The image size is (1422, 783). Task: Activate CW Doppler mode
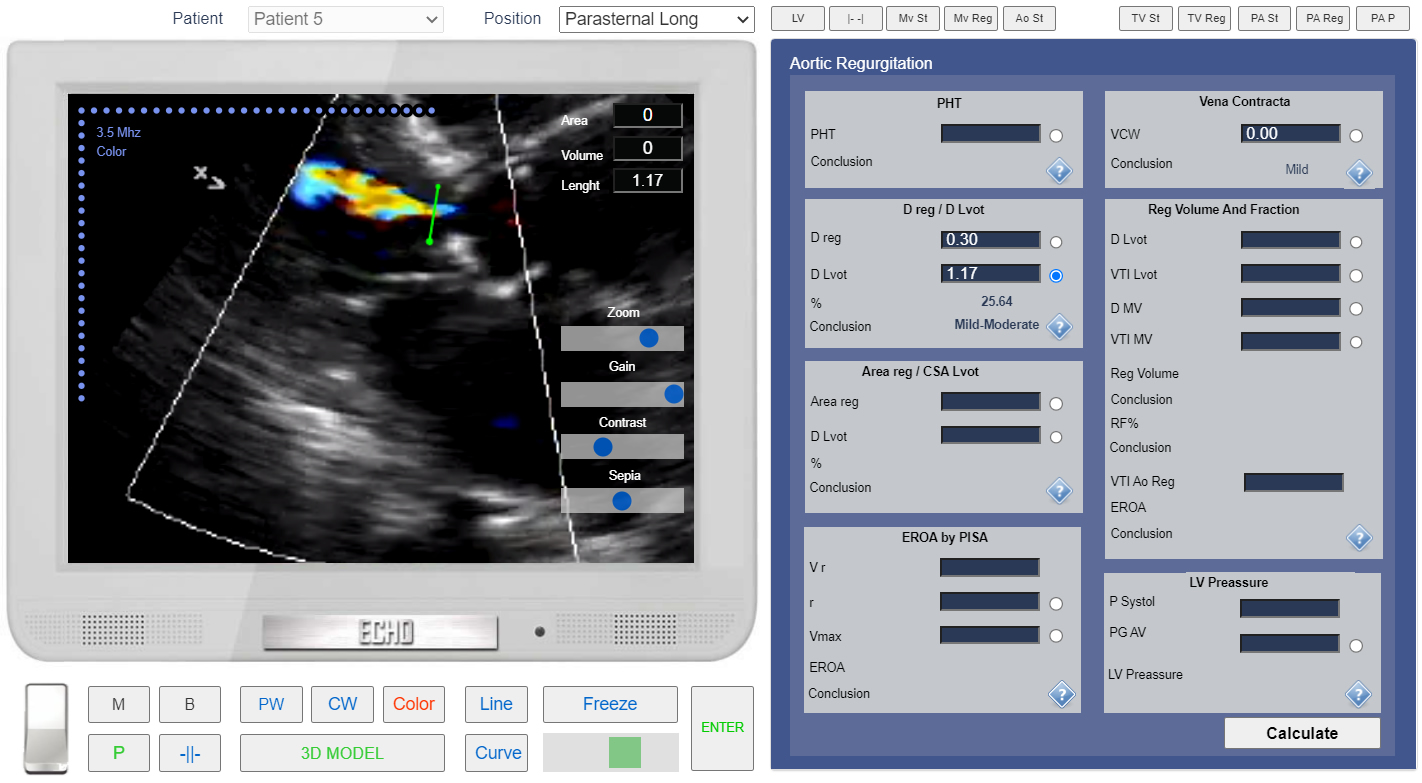tap(342, 704)
